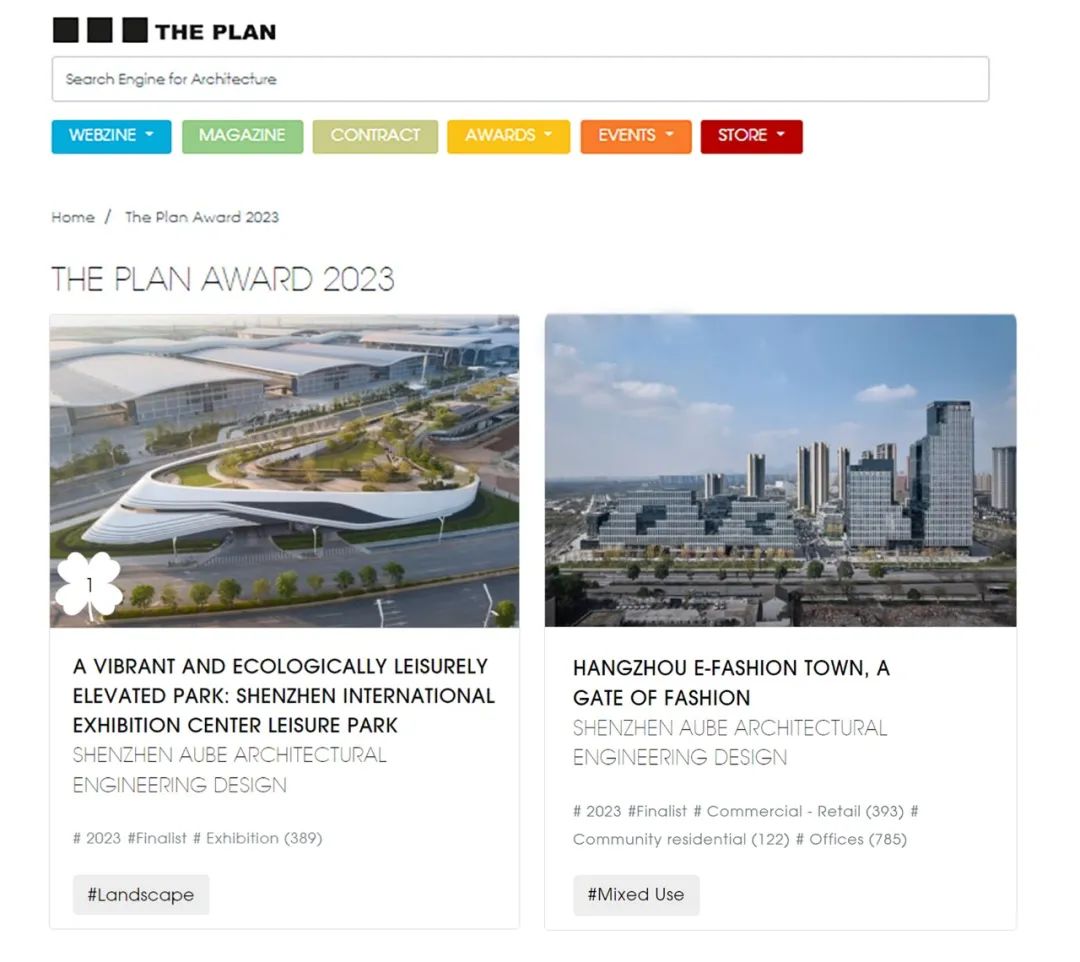
Task: Click THE PLAN logo squares
Action: [x=100, y=31]
